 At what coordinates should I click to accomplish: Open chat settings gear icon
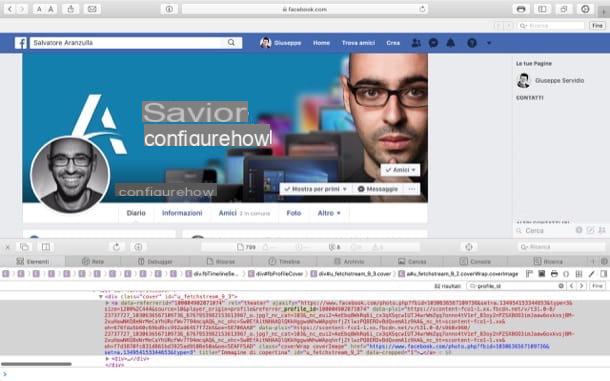[579, 230]
